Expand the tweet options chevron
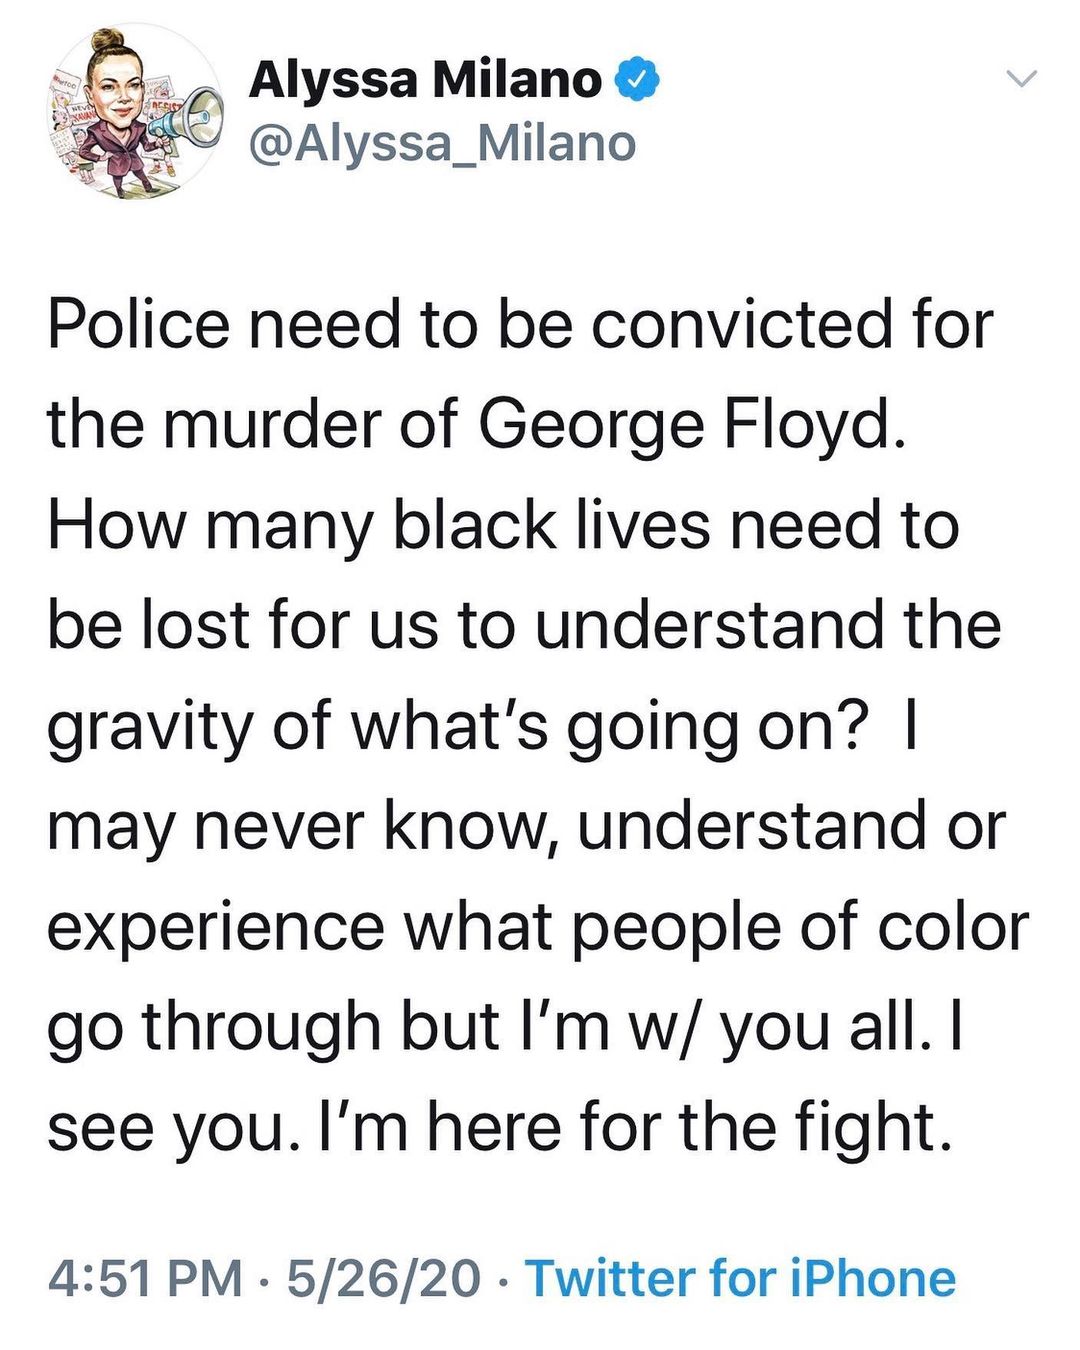Screen dimensions: 1080x1350 (x=1022, y=78)
